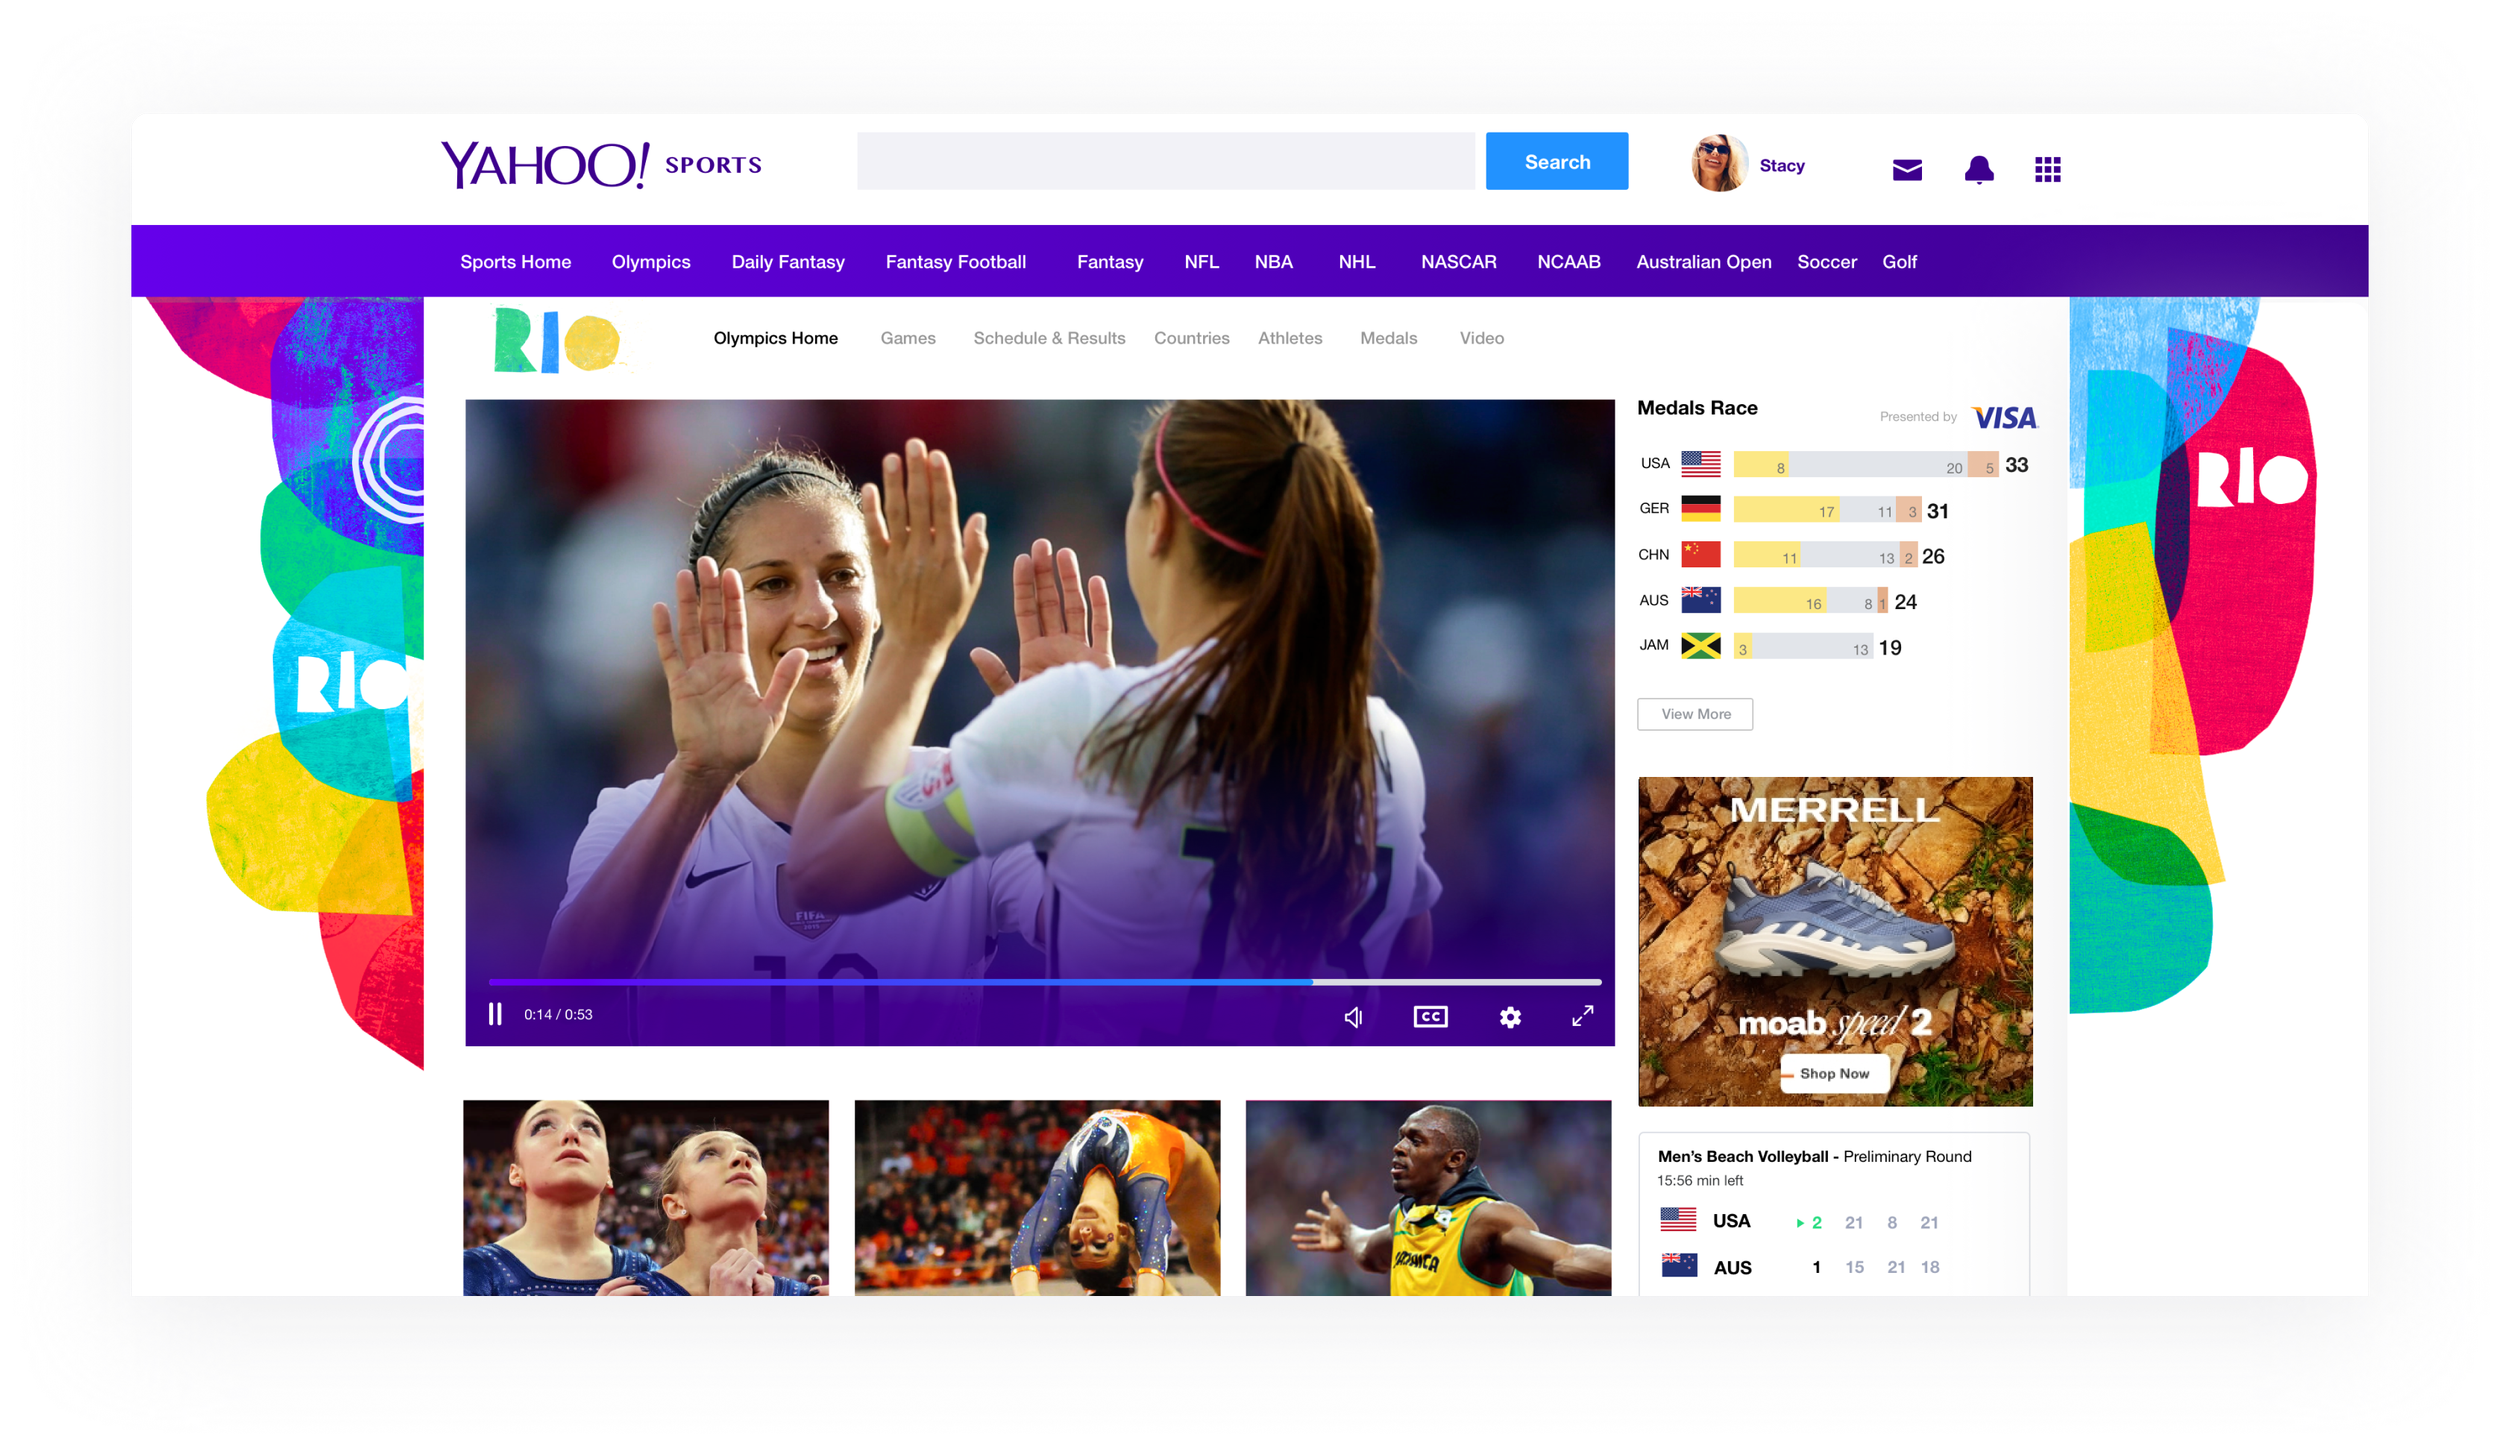This screenshot has height=1445, width=2500.
Task: Open the Fantasy Football menu item
Action: click(955, 261)
